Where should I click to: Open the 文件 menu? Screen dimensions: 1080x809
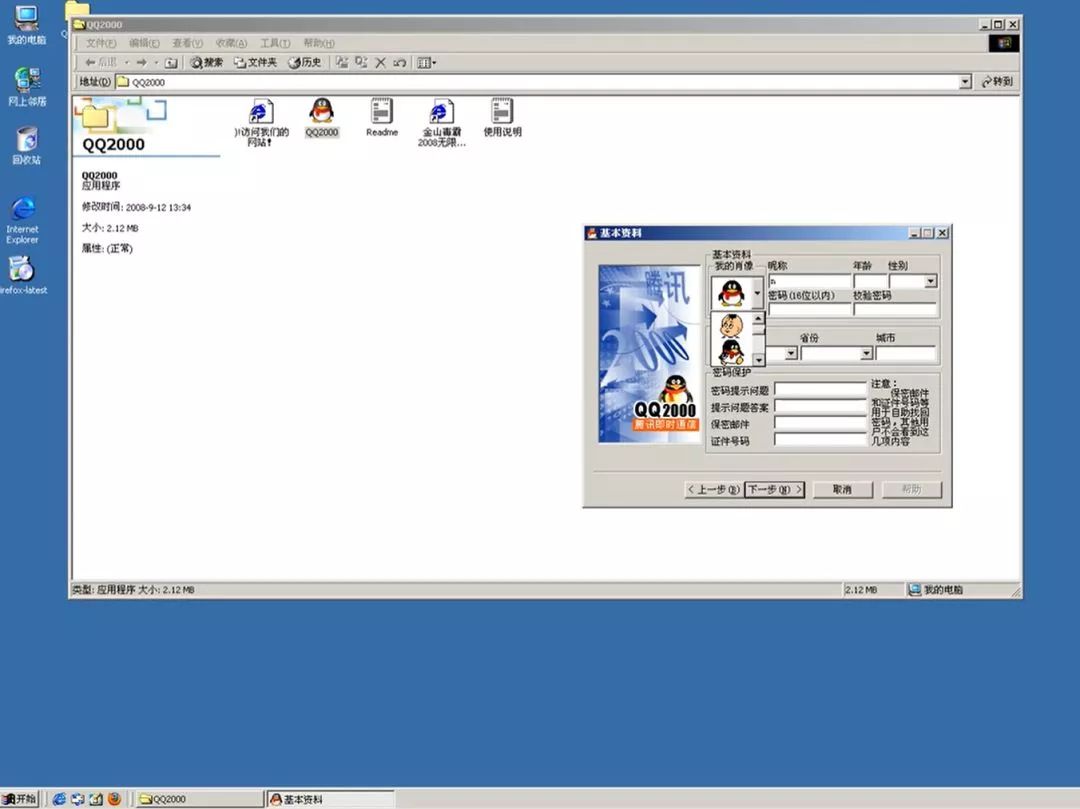coord(101,43)
